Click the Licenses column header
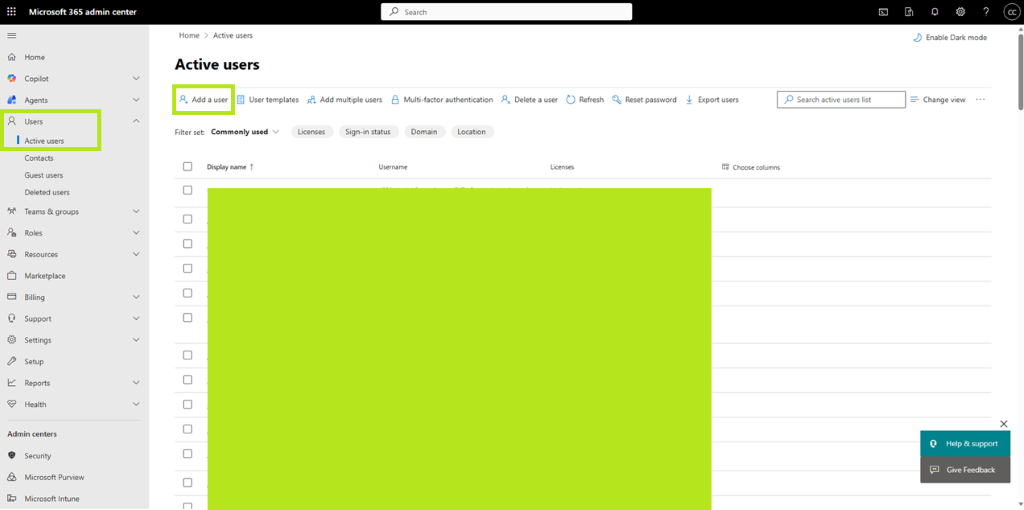The width and height of the screenshot is (1024, 510). [x=562, y=167]
